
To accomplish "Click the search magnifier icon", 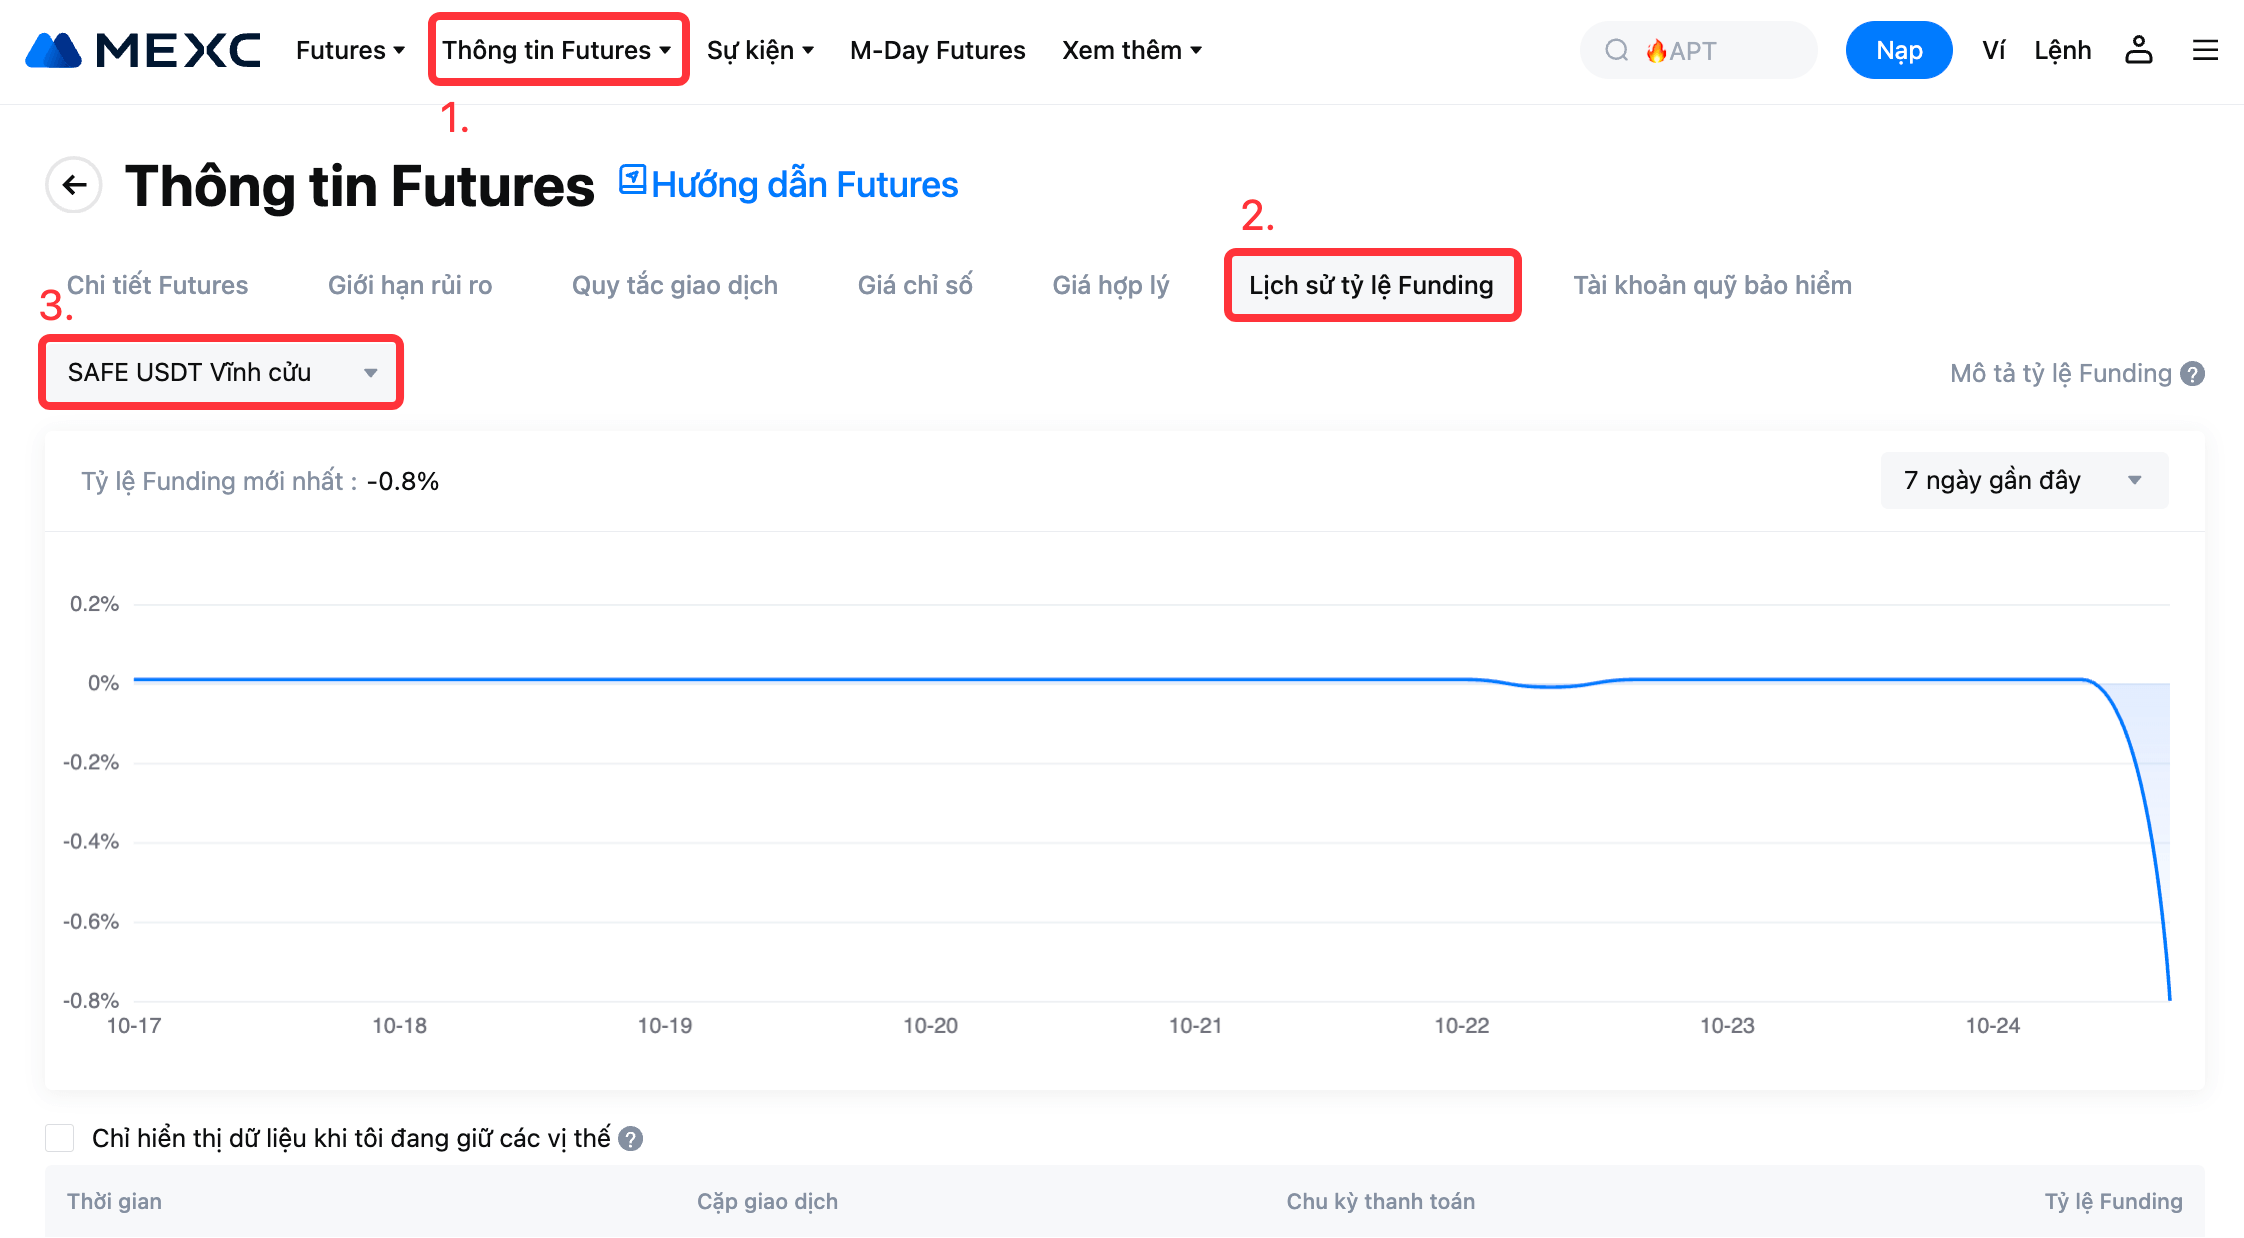I will click(x=1616, y=50).
